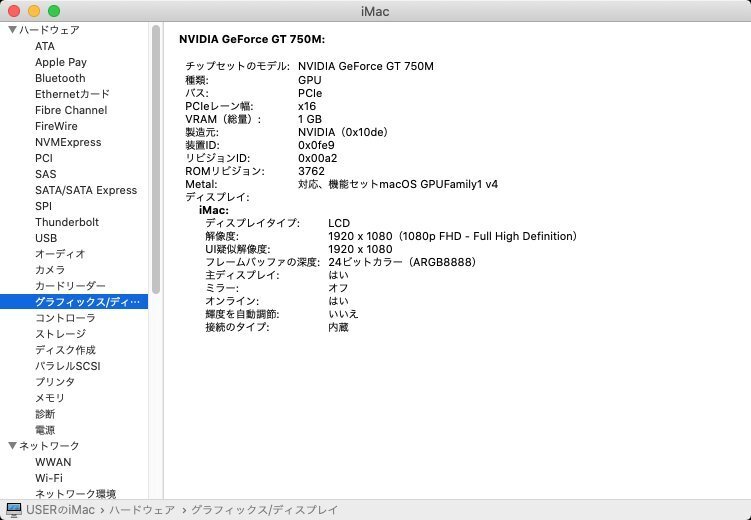Open the ストレージ sidebar entry
Viewport: 751px width, 520px height.
coord(60,334)
